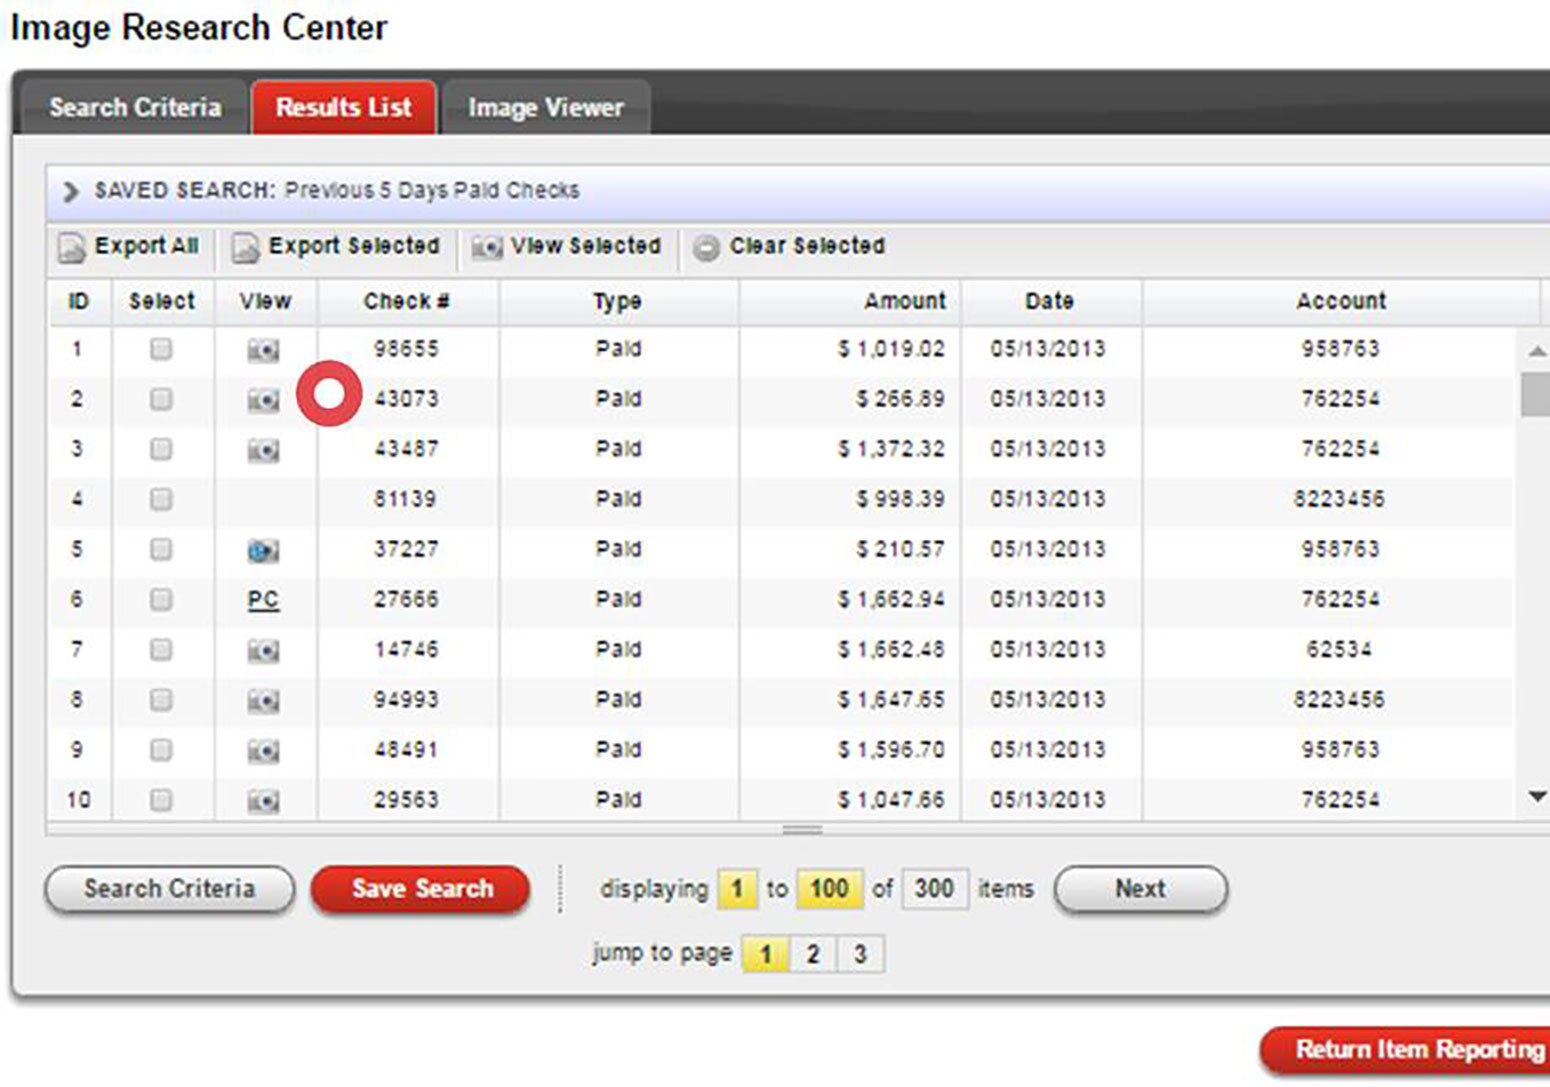Viewport: 1550px width, 1087px height.
Task: Enable the checkbox on check 29563
Action: click(161, 799)
